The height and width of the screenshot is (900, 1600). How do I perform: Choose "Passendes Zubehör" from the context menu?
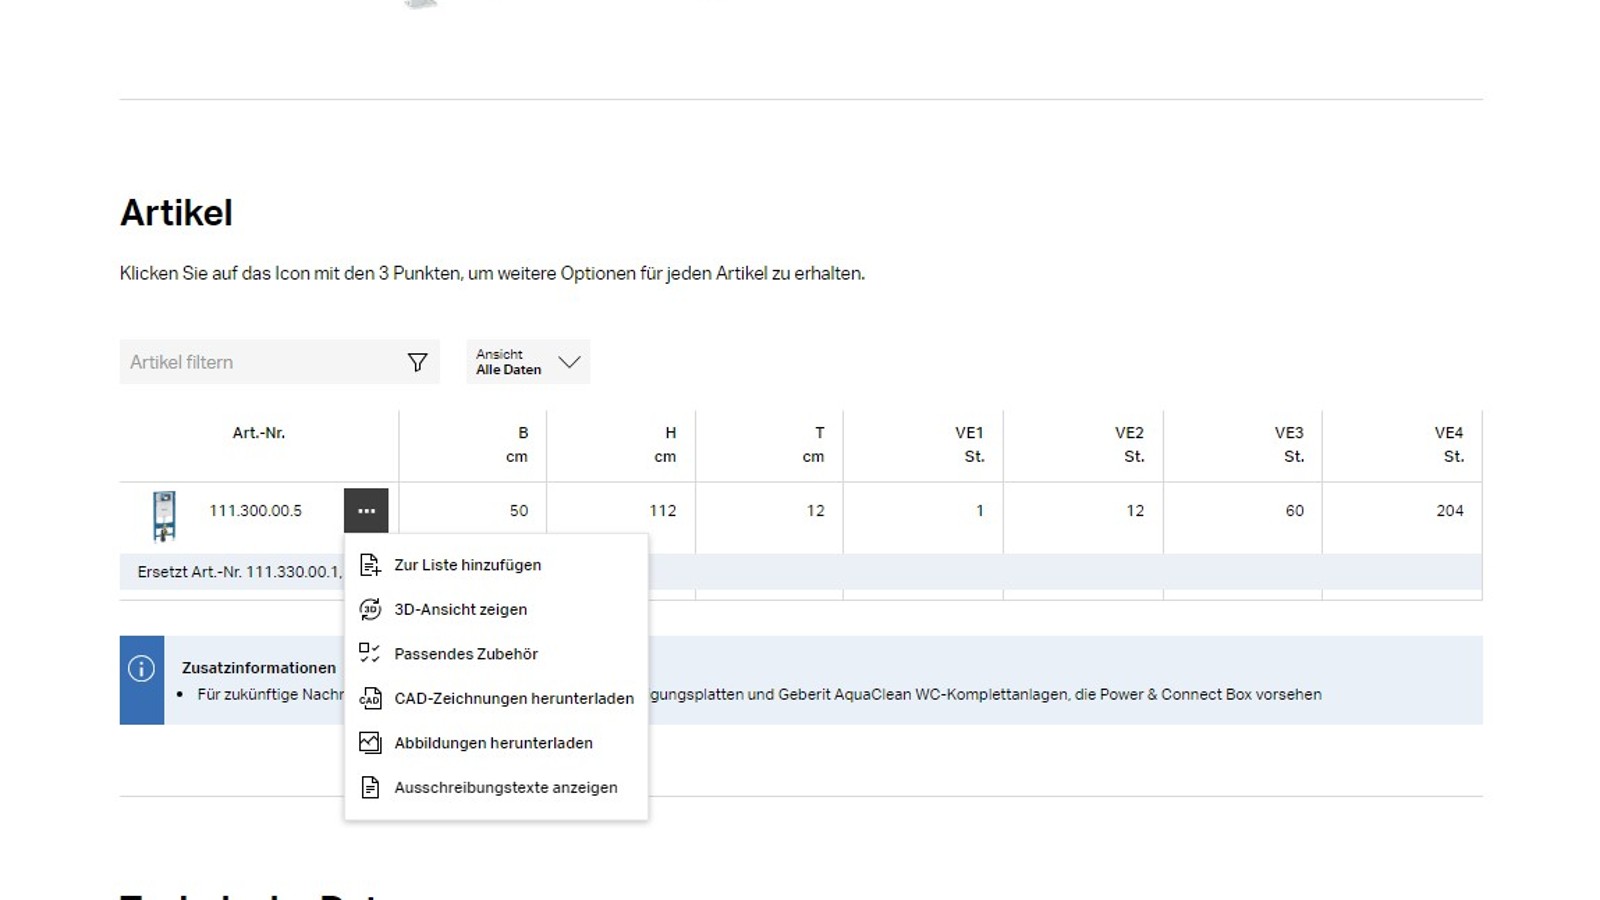(x=466, y=653)
